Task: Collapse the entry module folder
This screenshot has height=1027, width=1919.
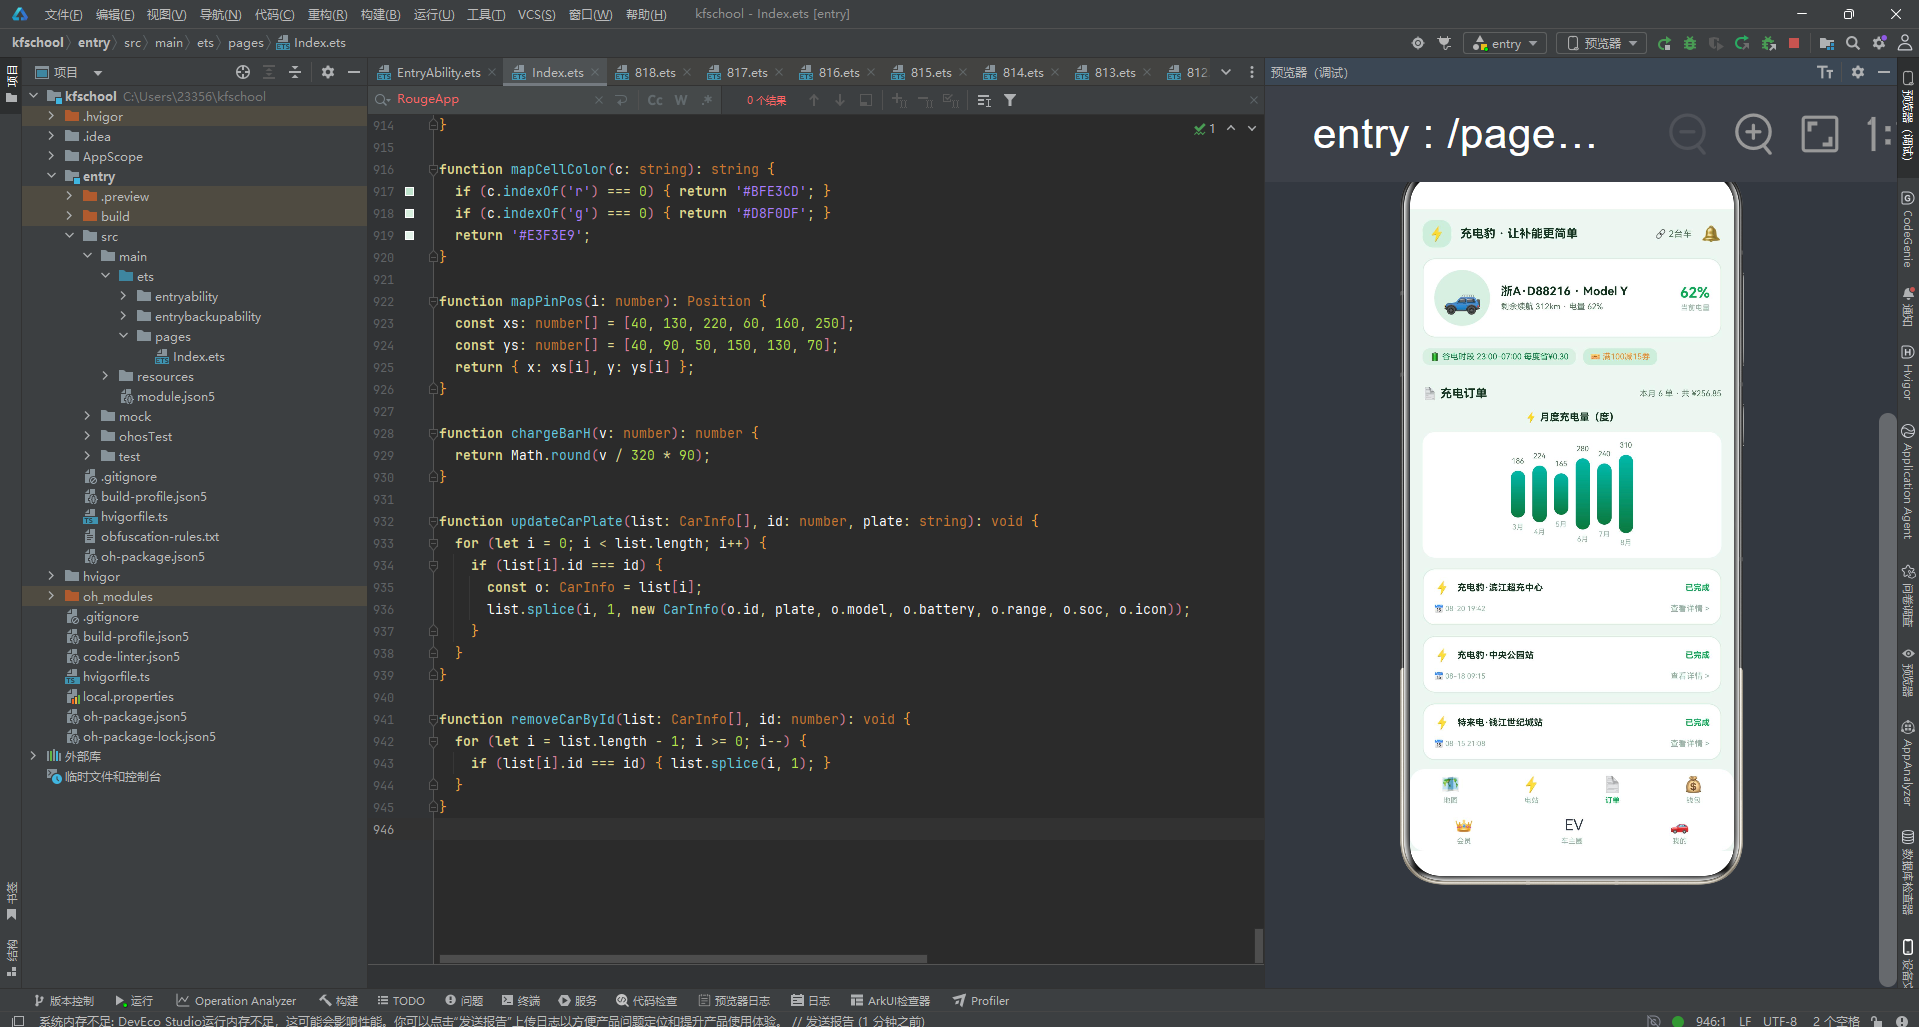Action: click(x=51, y=176)
